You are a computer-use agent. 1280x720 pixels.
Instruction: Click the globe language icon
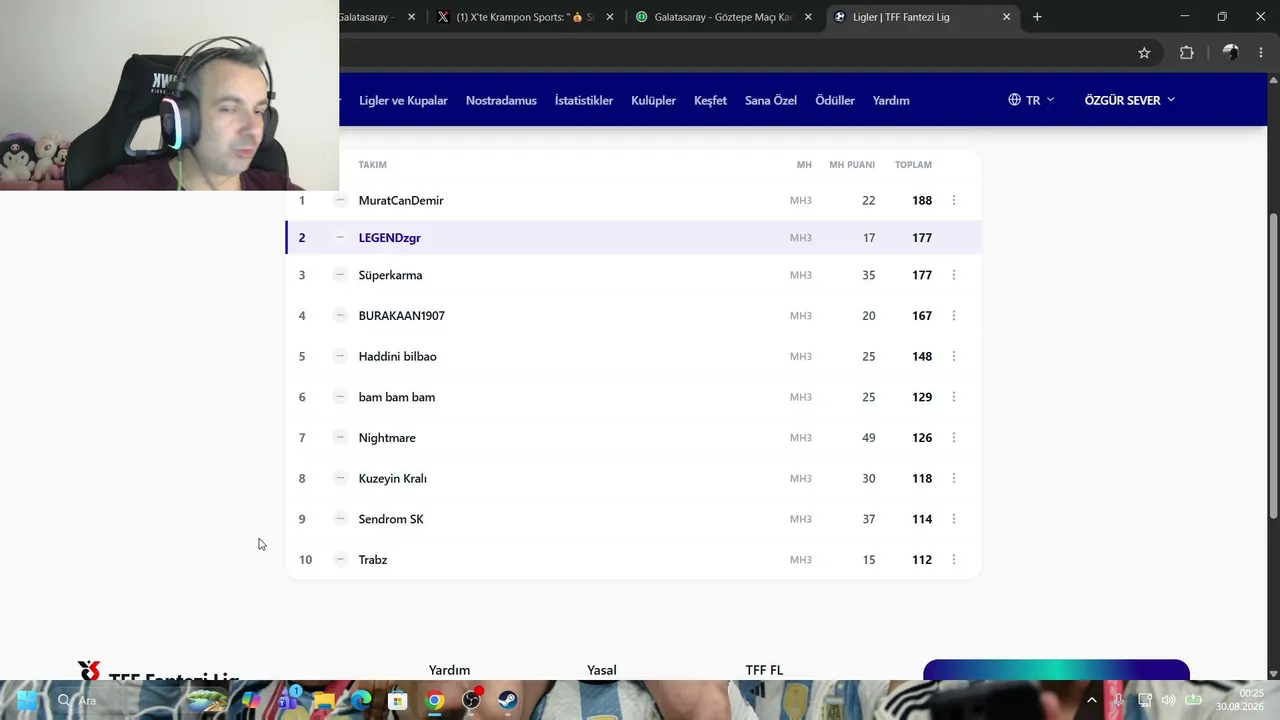[1014, 100]
